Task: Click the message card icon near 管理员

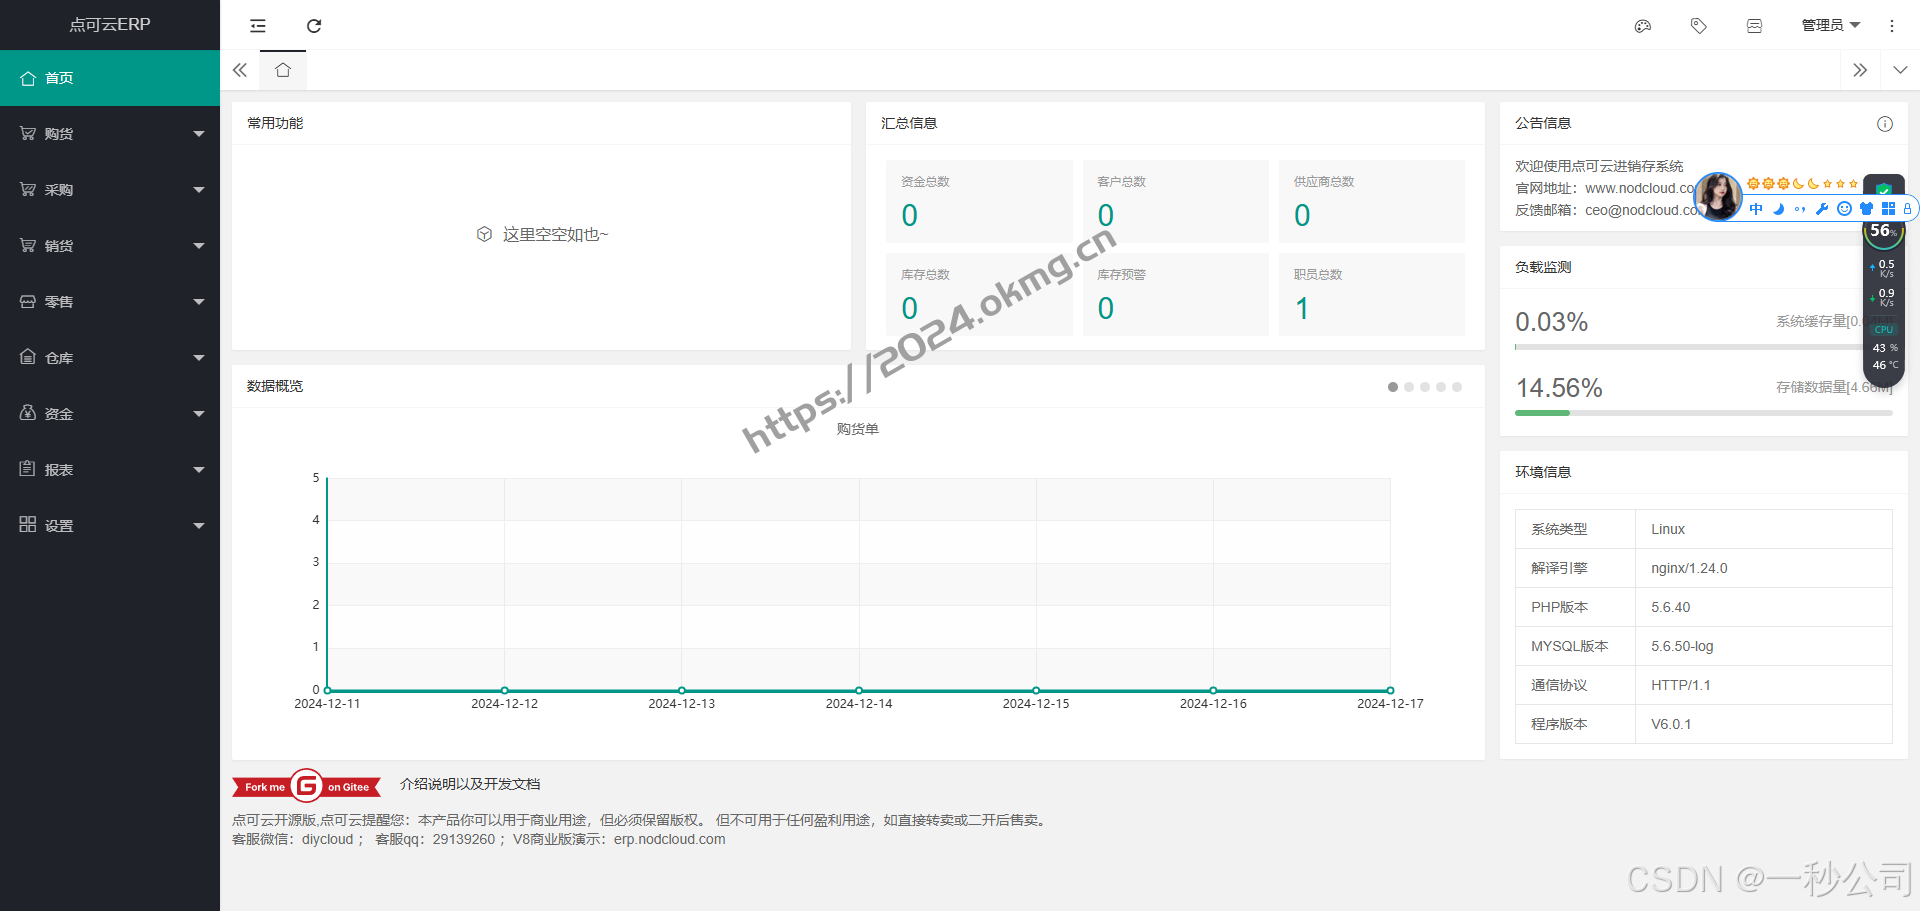Action: pos(1754,26)
